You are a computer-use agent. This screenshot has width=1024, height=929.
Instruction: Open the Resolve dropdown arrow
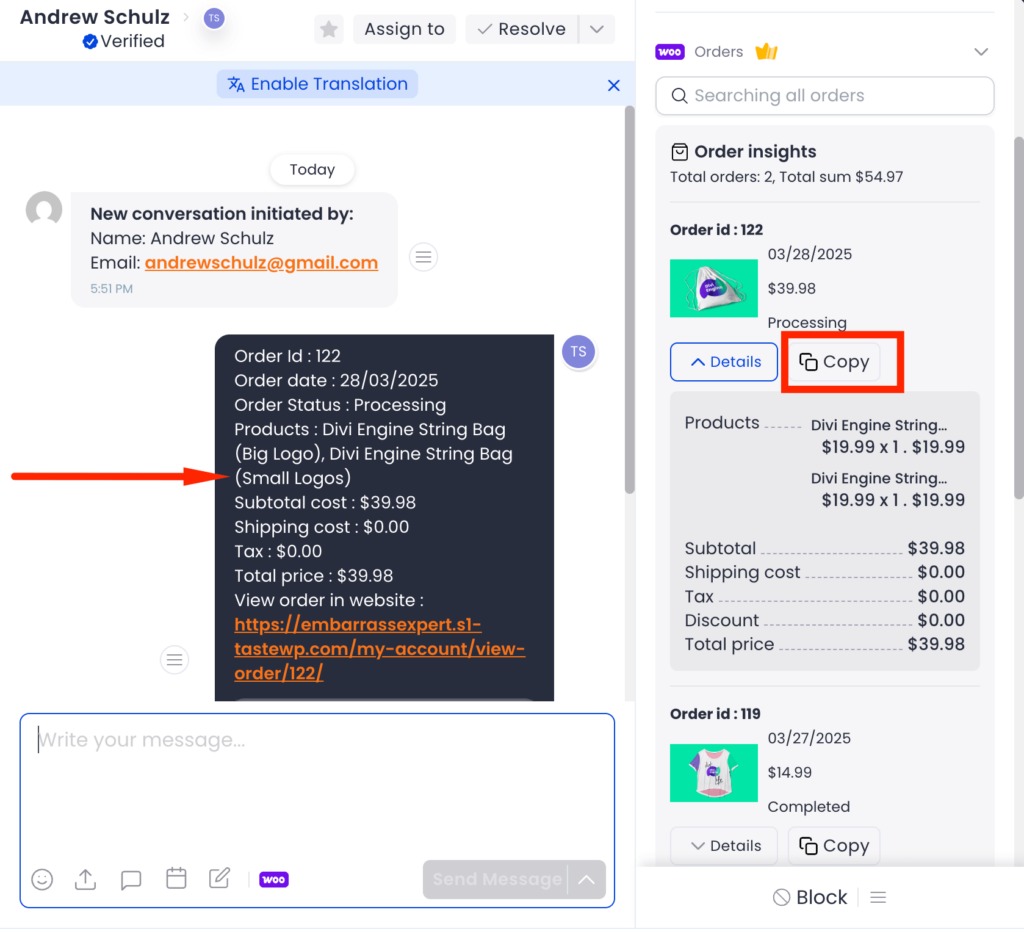tap(596, 29)
